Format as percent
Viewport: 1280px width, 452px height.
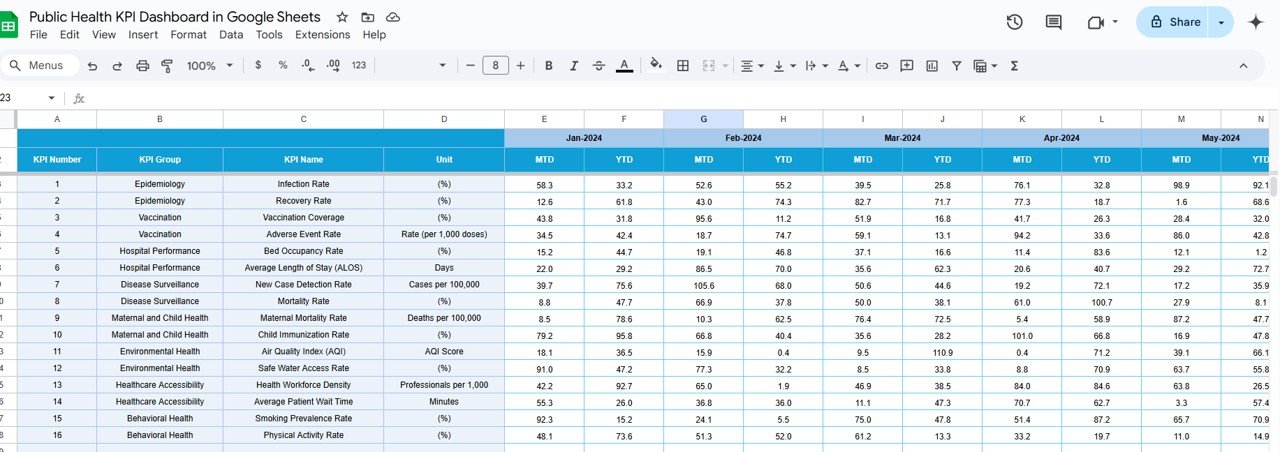pos(283,65)
